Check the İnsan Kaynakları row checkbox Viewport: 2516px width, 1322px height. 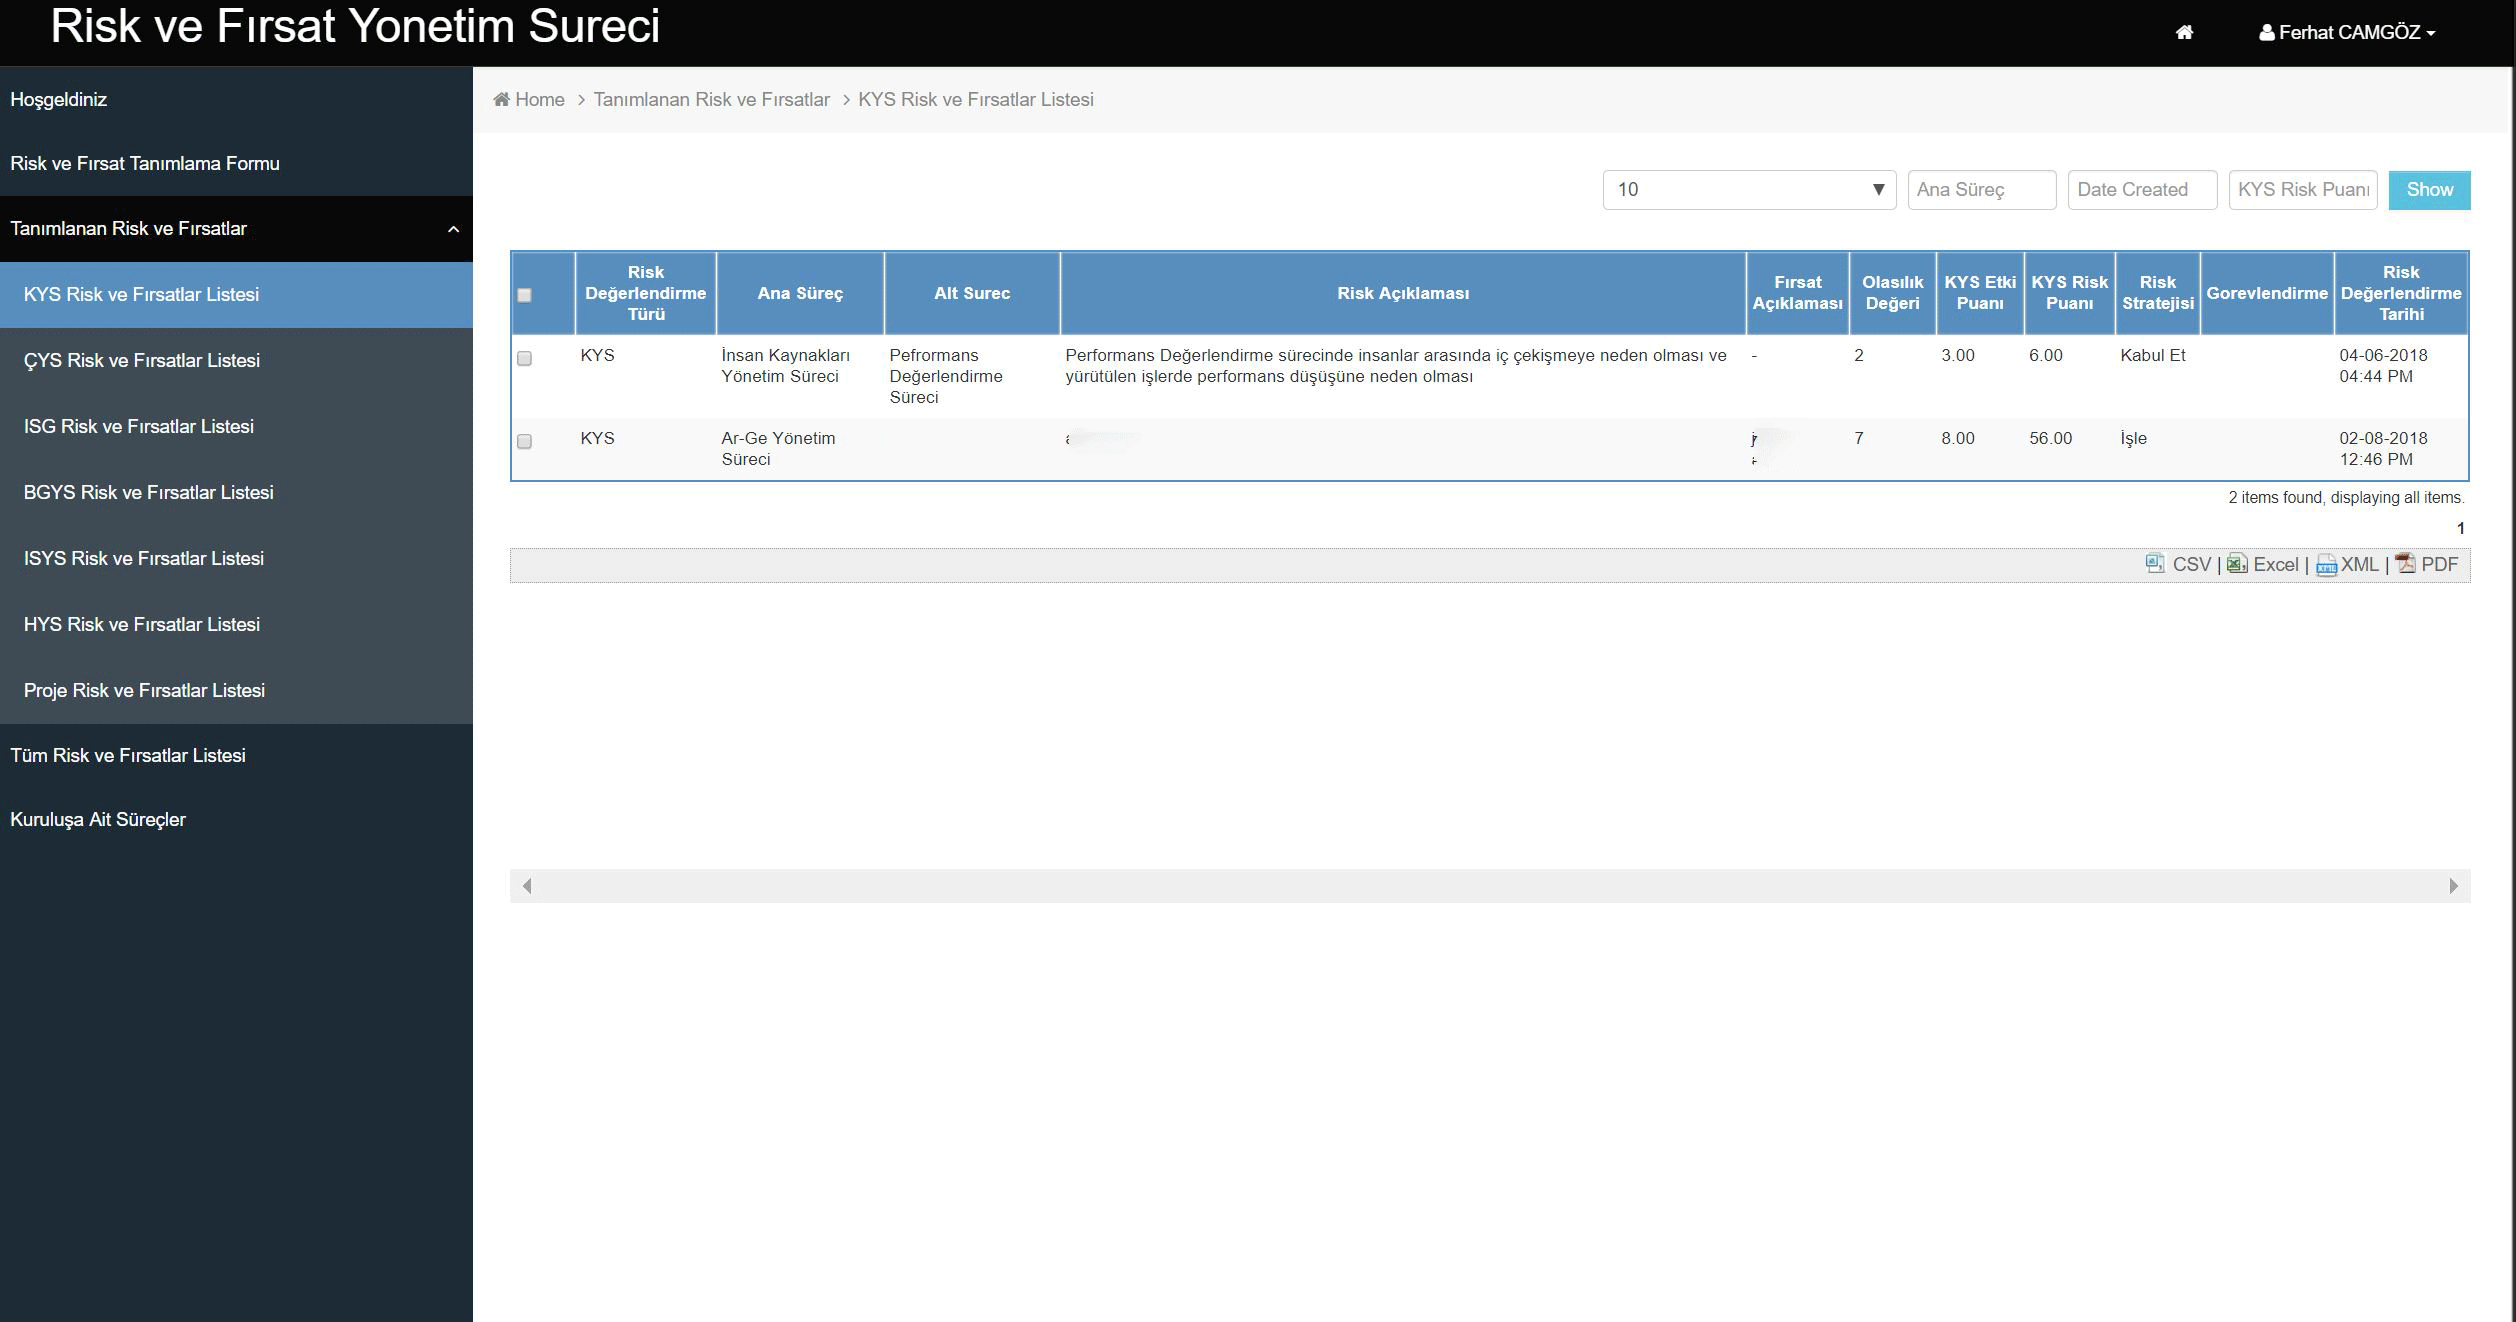click(x=524, y=358)
